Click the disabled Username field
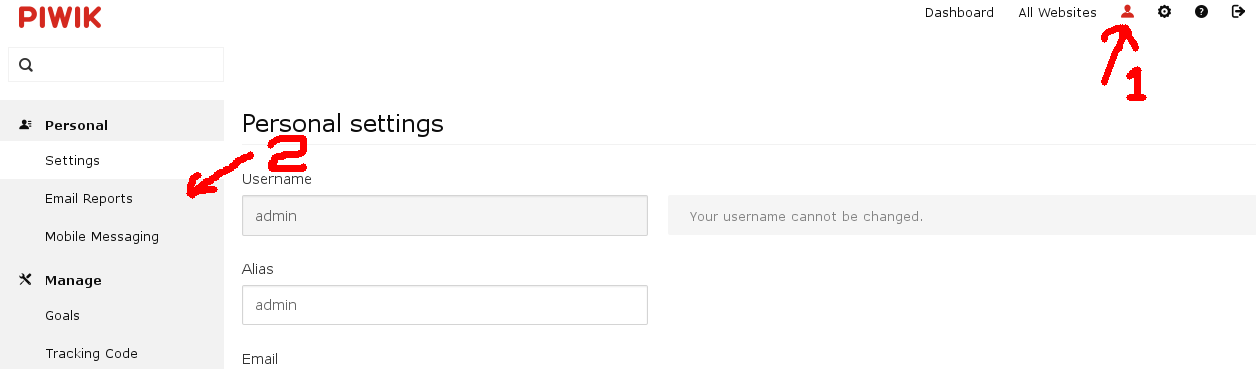This screenshot has height=369, width=1256. [445, 215]
